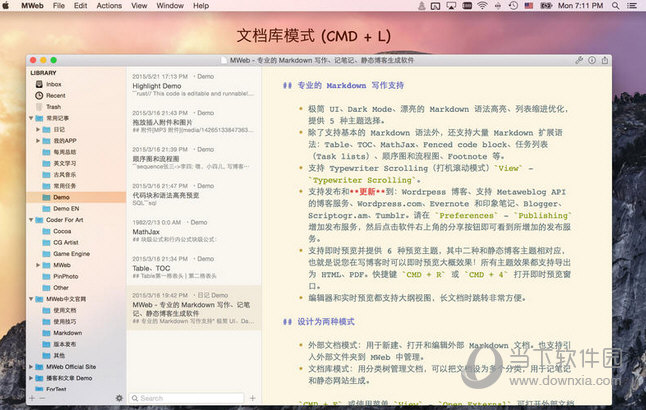The height and width of the screenshot is (410, 646).
Task: Open the View menu
Action: [x=139, y=6]
